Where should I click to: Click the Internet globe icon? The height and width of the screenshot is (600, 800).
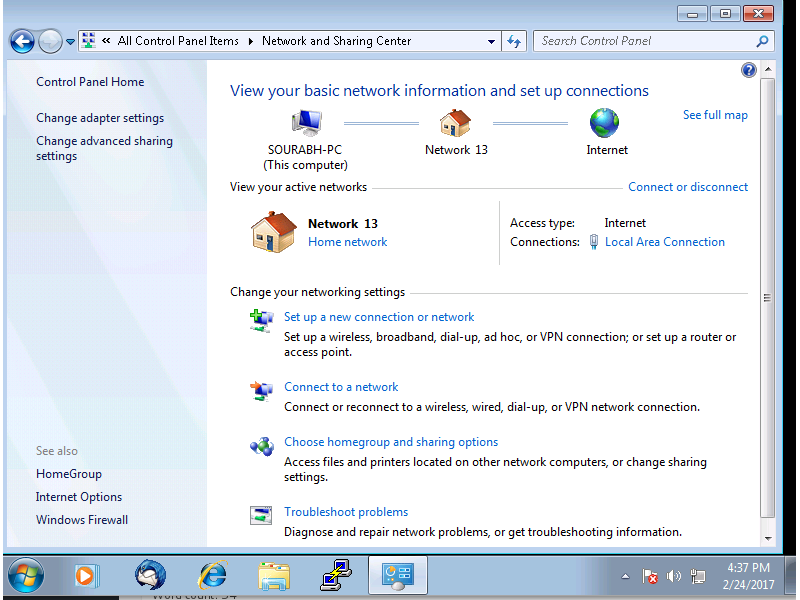(x=605, y=123)
